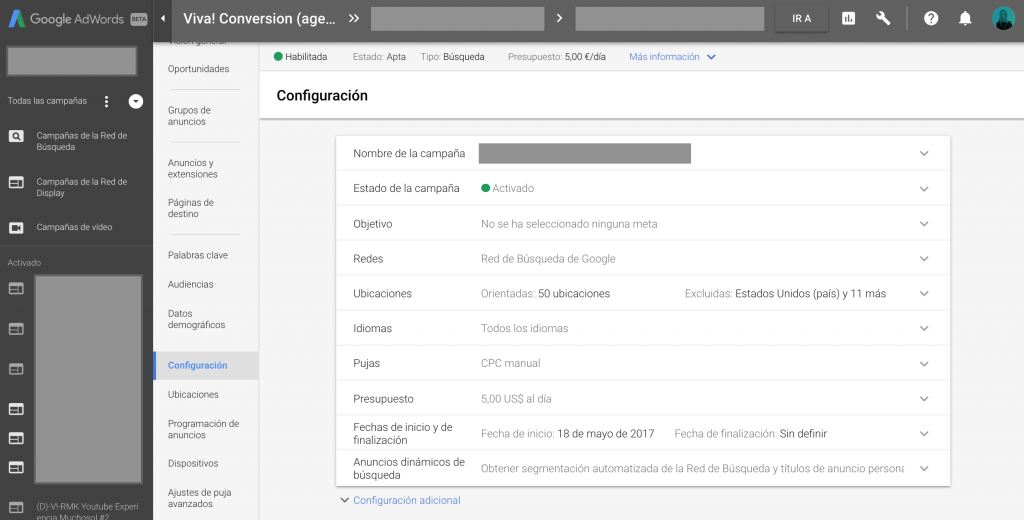Click the display icon for Campañas de la Red de Display
The image size is (1024, 520).
[x=16, y=182]
